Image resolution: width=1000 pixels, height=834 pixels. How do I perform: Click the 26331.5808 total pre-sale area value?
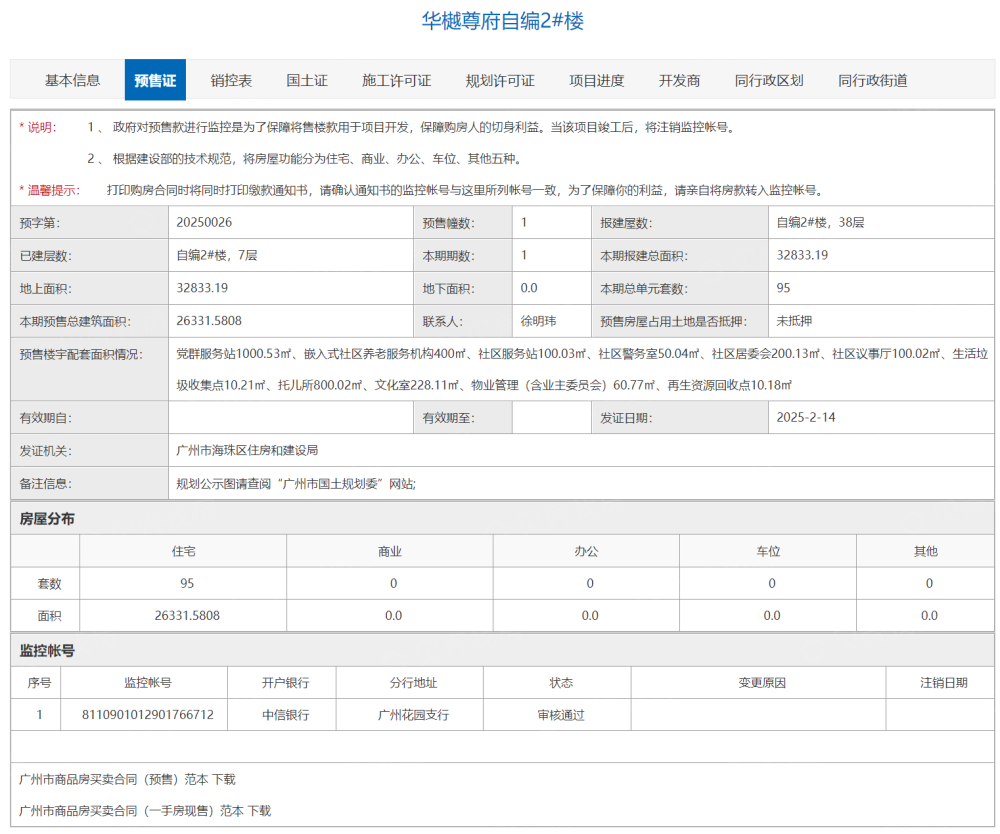[x=209, y=321]
